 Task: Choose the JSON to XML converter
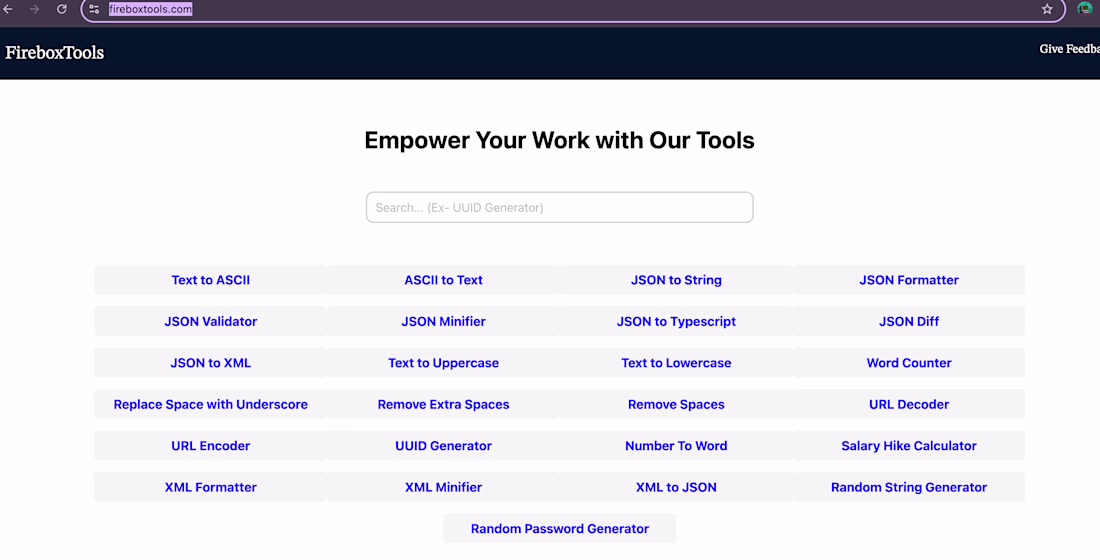pos(210,363)
